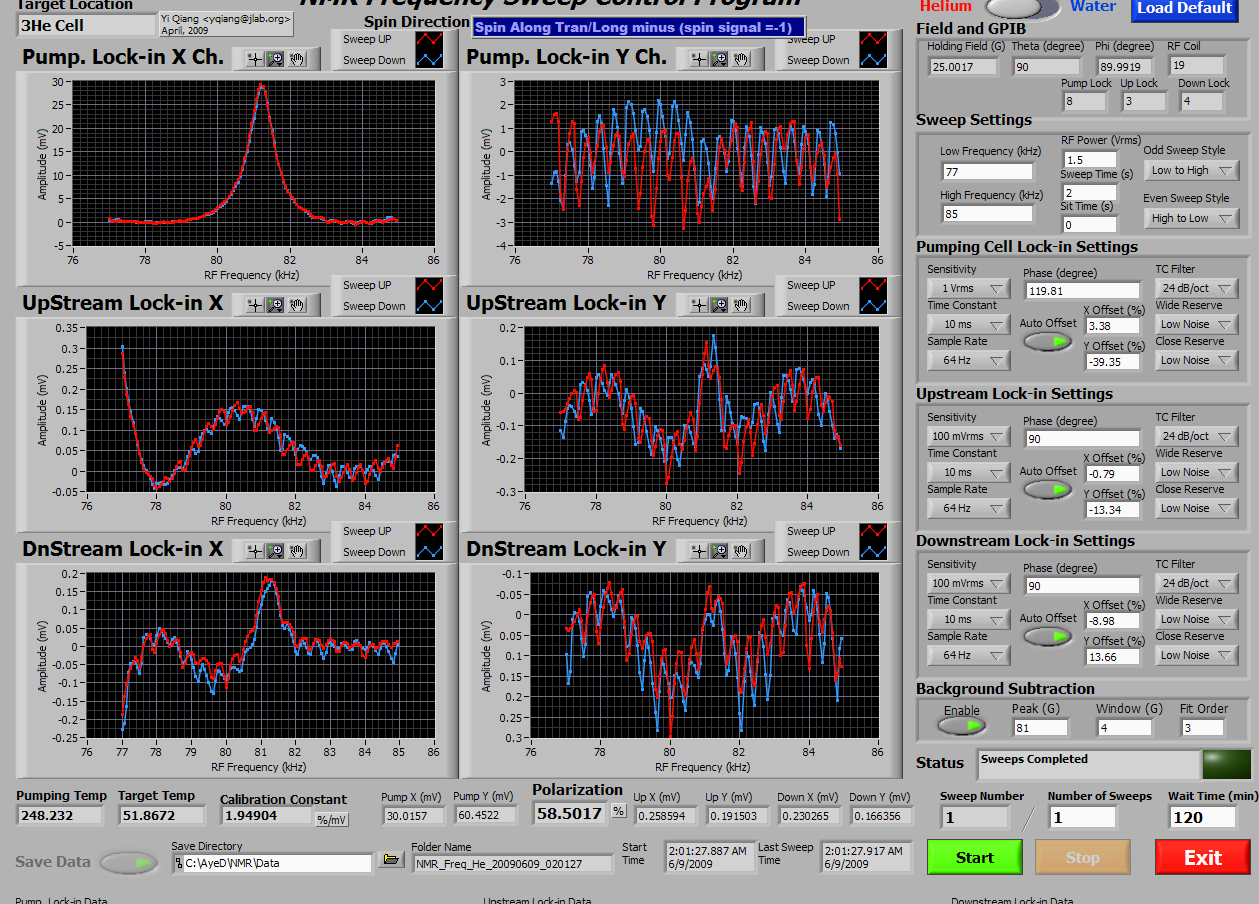
Task: Select pan hand tool on UpStream Lock-in Y graph
Action: pos(741,305)
